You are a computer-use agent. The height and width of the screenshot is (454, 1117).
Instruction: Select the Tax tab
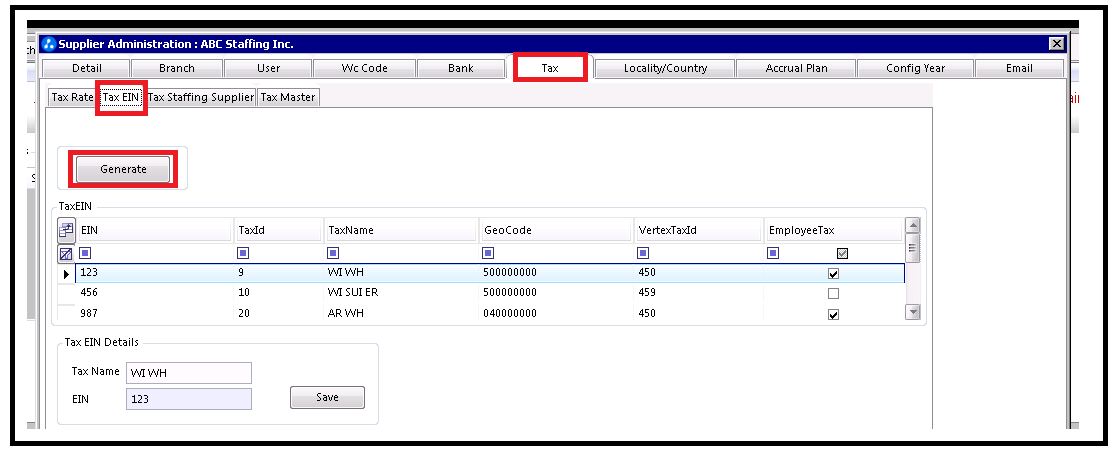pos(550,68)
